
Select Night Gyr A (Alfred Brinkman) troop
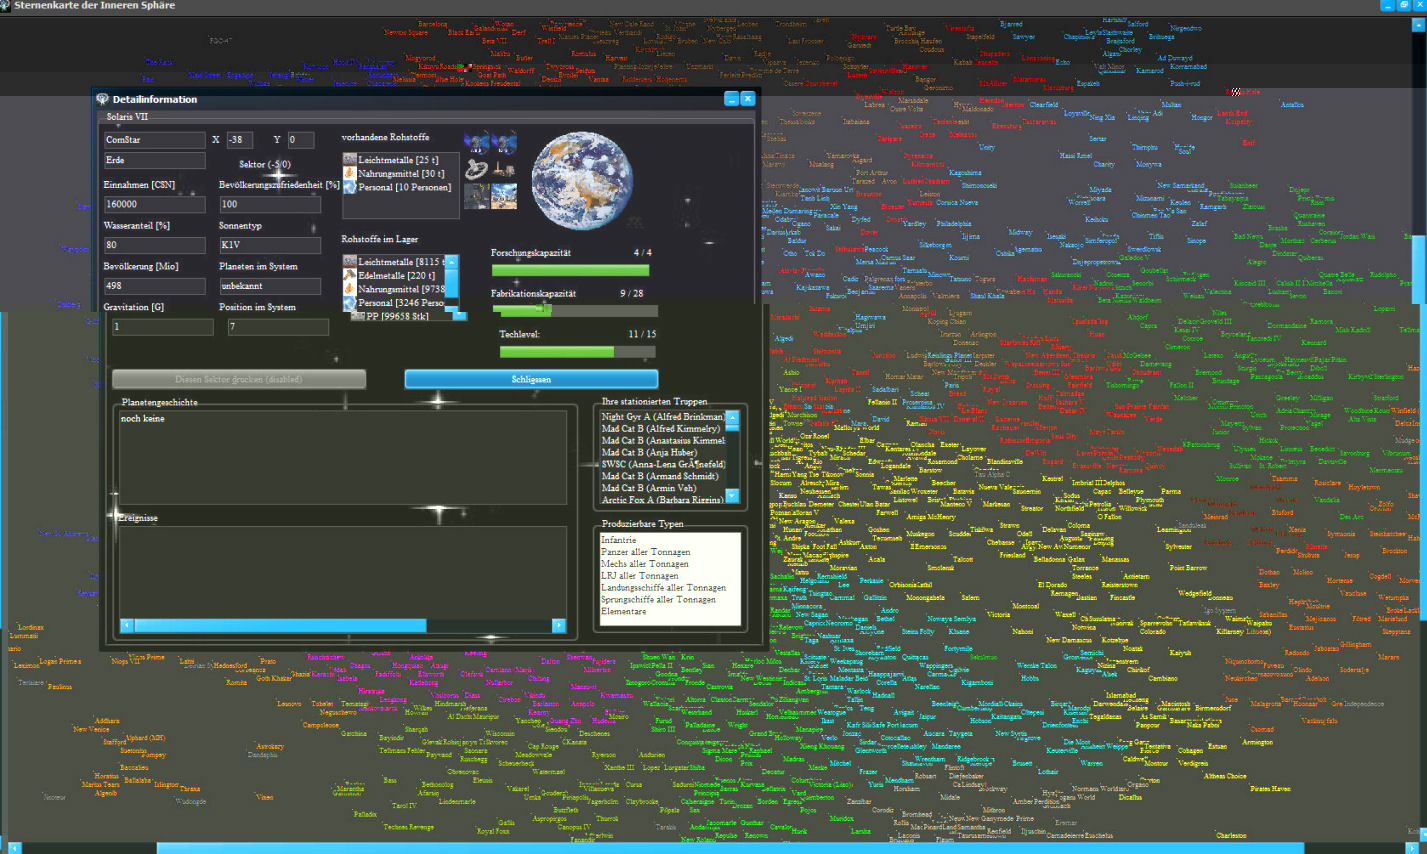tap(662, 416)
